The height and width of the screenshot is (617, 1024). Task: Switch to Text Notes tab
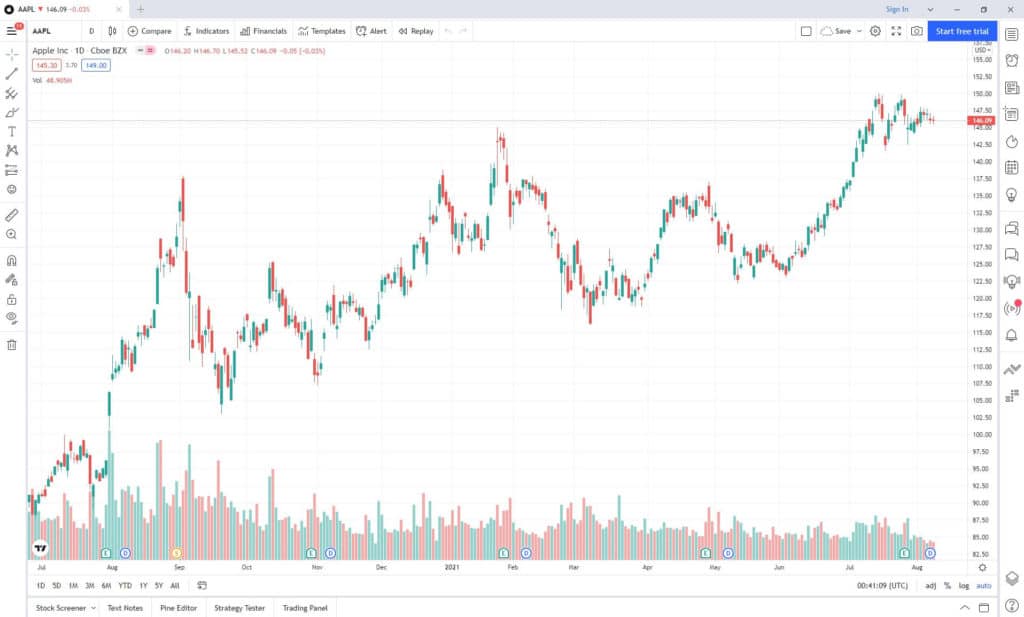pyautogui.click(x=125, y=608)
